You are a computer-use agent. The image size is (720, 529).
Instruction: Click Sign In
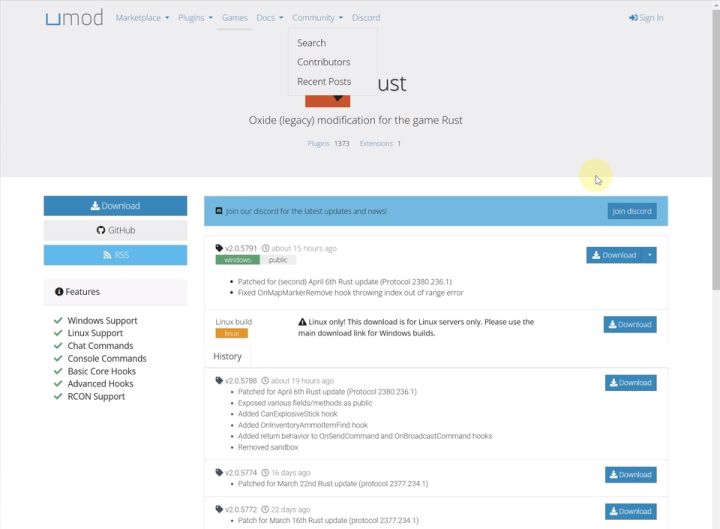646,18
